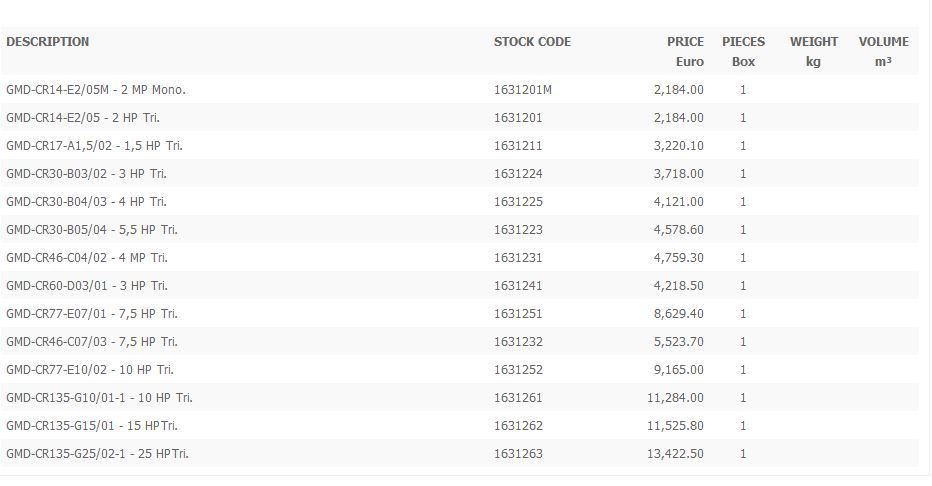932x486 pixels.
Task: Click stock code 1631251
Action: 518,314
